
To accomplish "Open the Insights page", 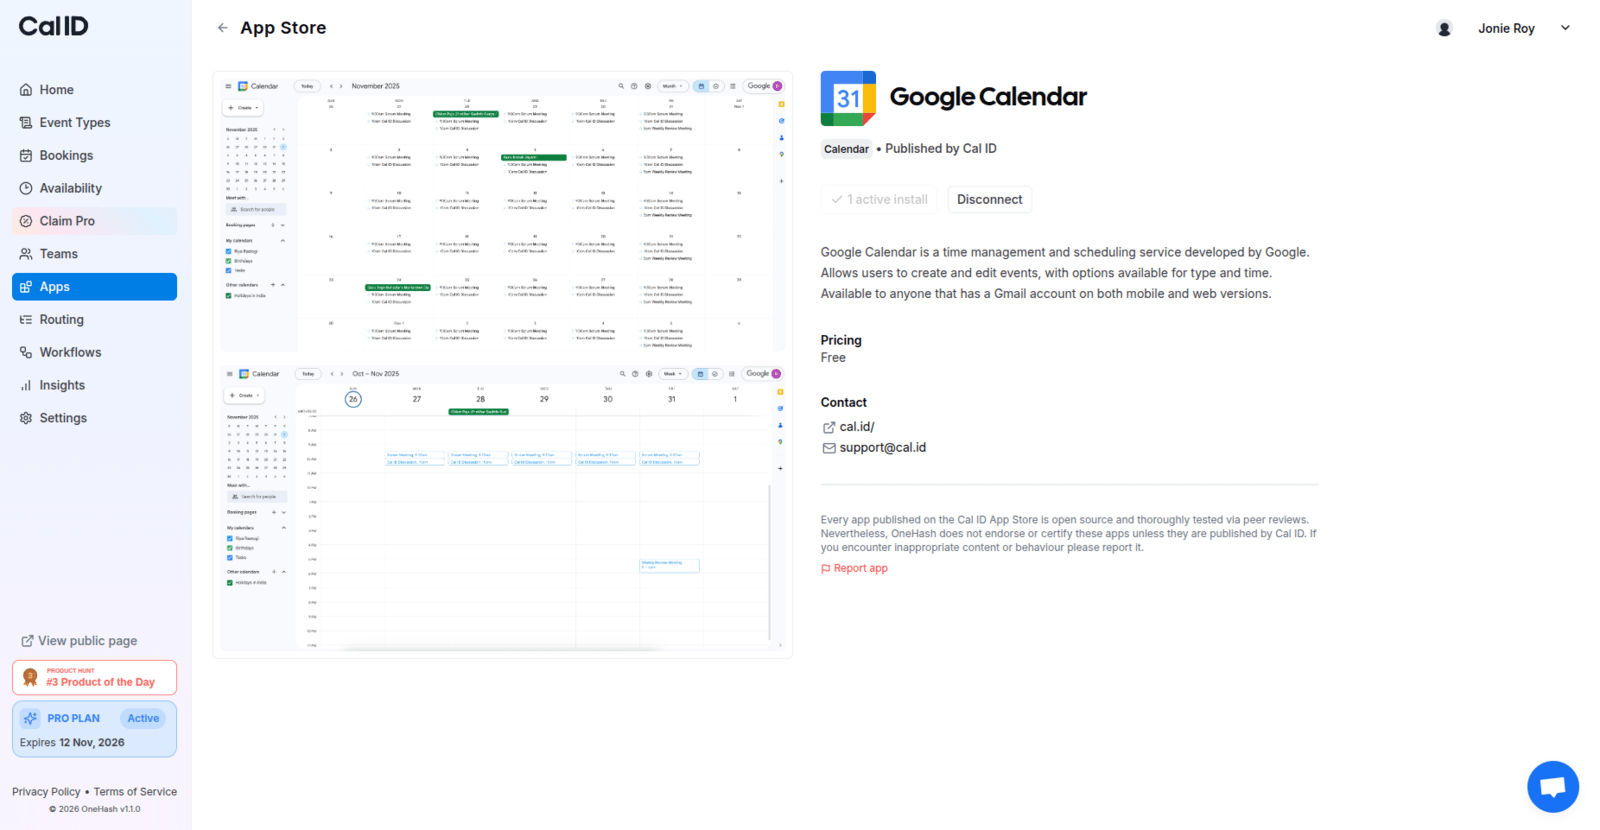I will point(94,385).
